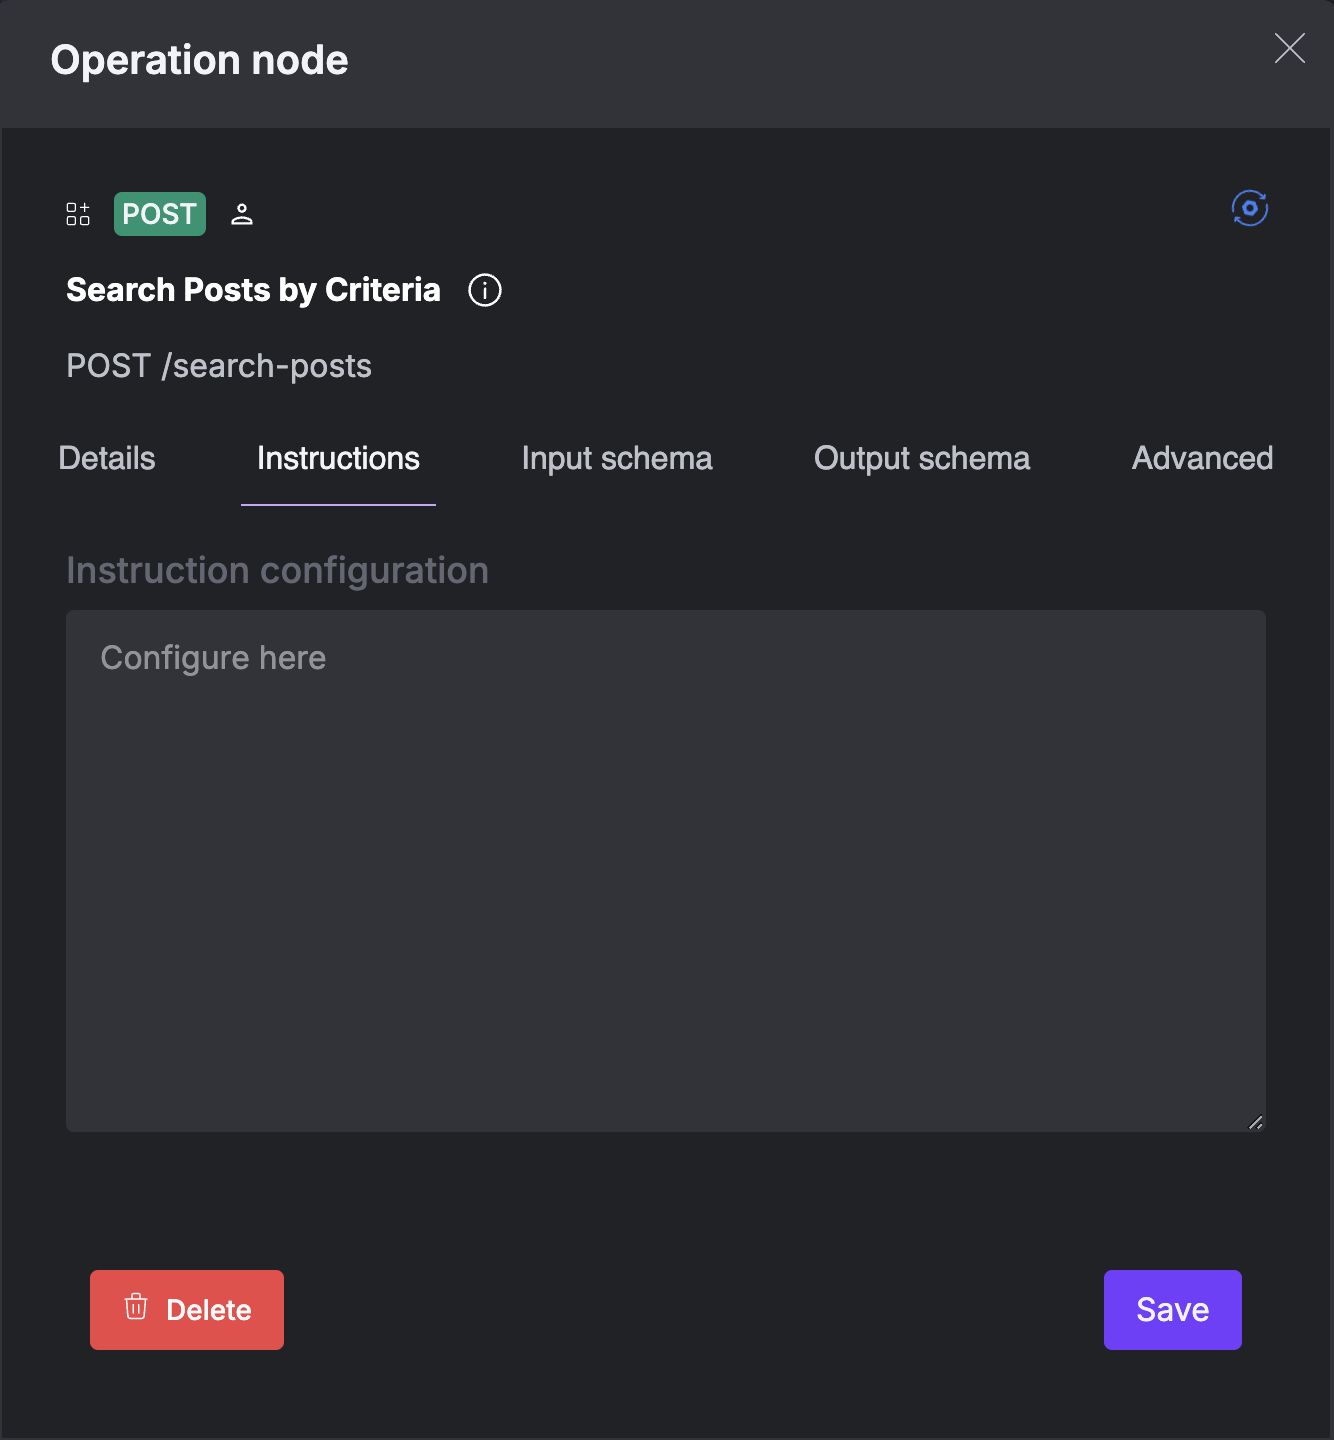Screen dimensions: 1334x1440
Task: Open the Input schema tab
Action: (616, 458)
